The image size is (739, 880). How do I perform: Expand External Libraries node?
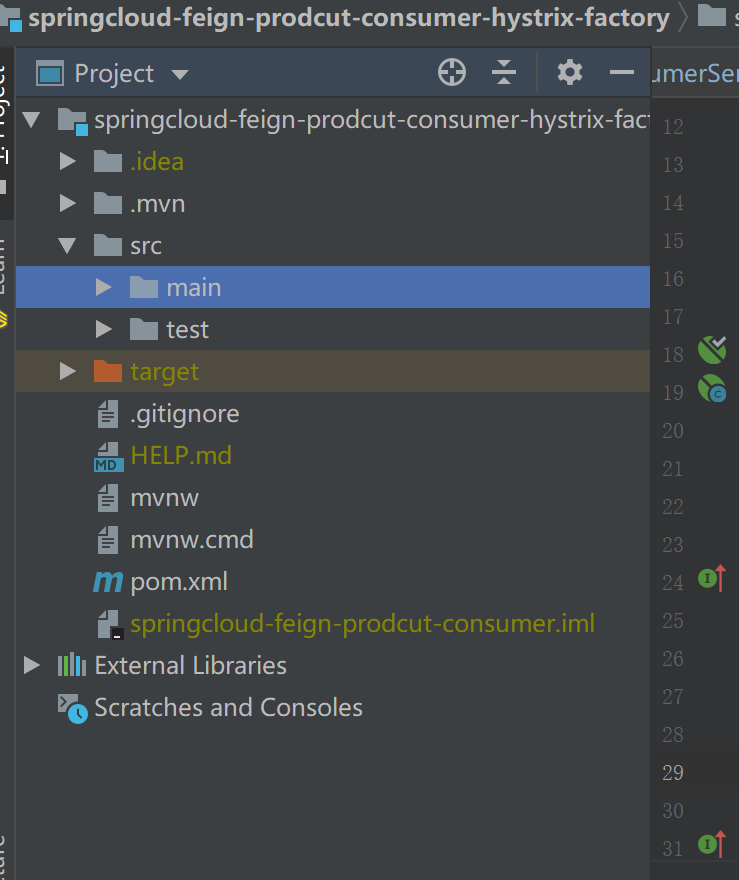click(31, 666)
